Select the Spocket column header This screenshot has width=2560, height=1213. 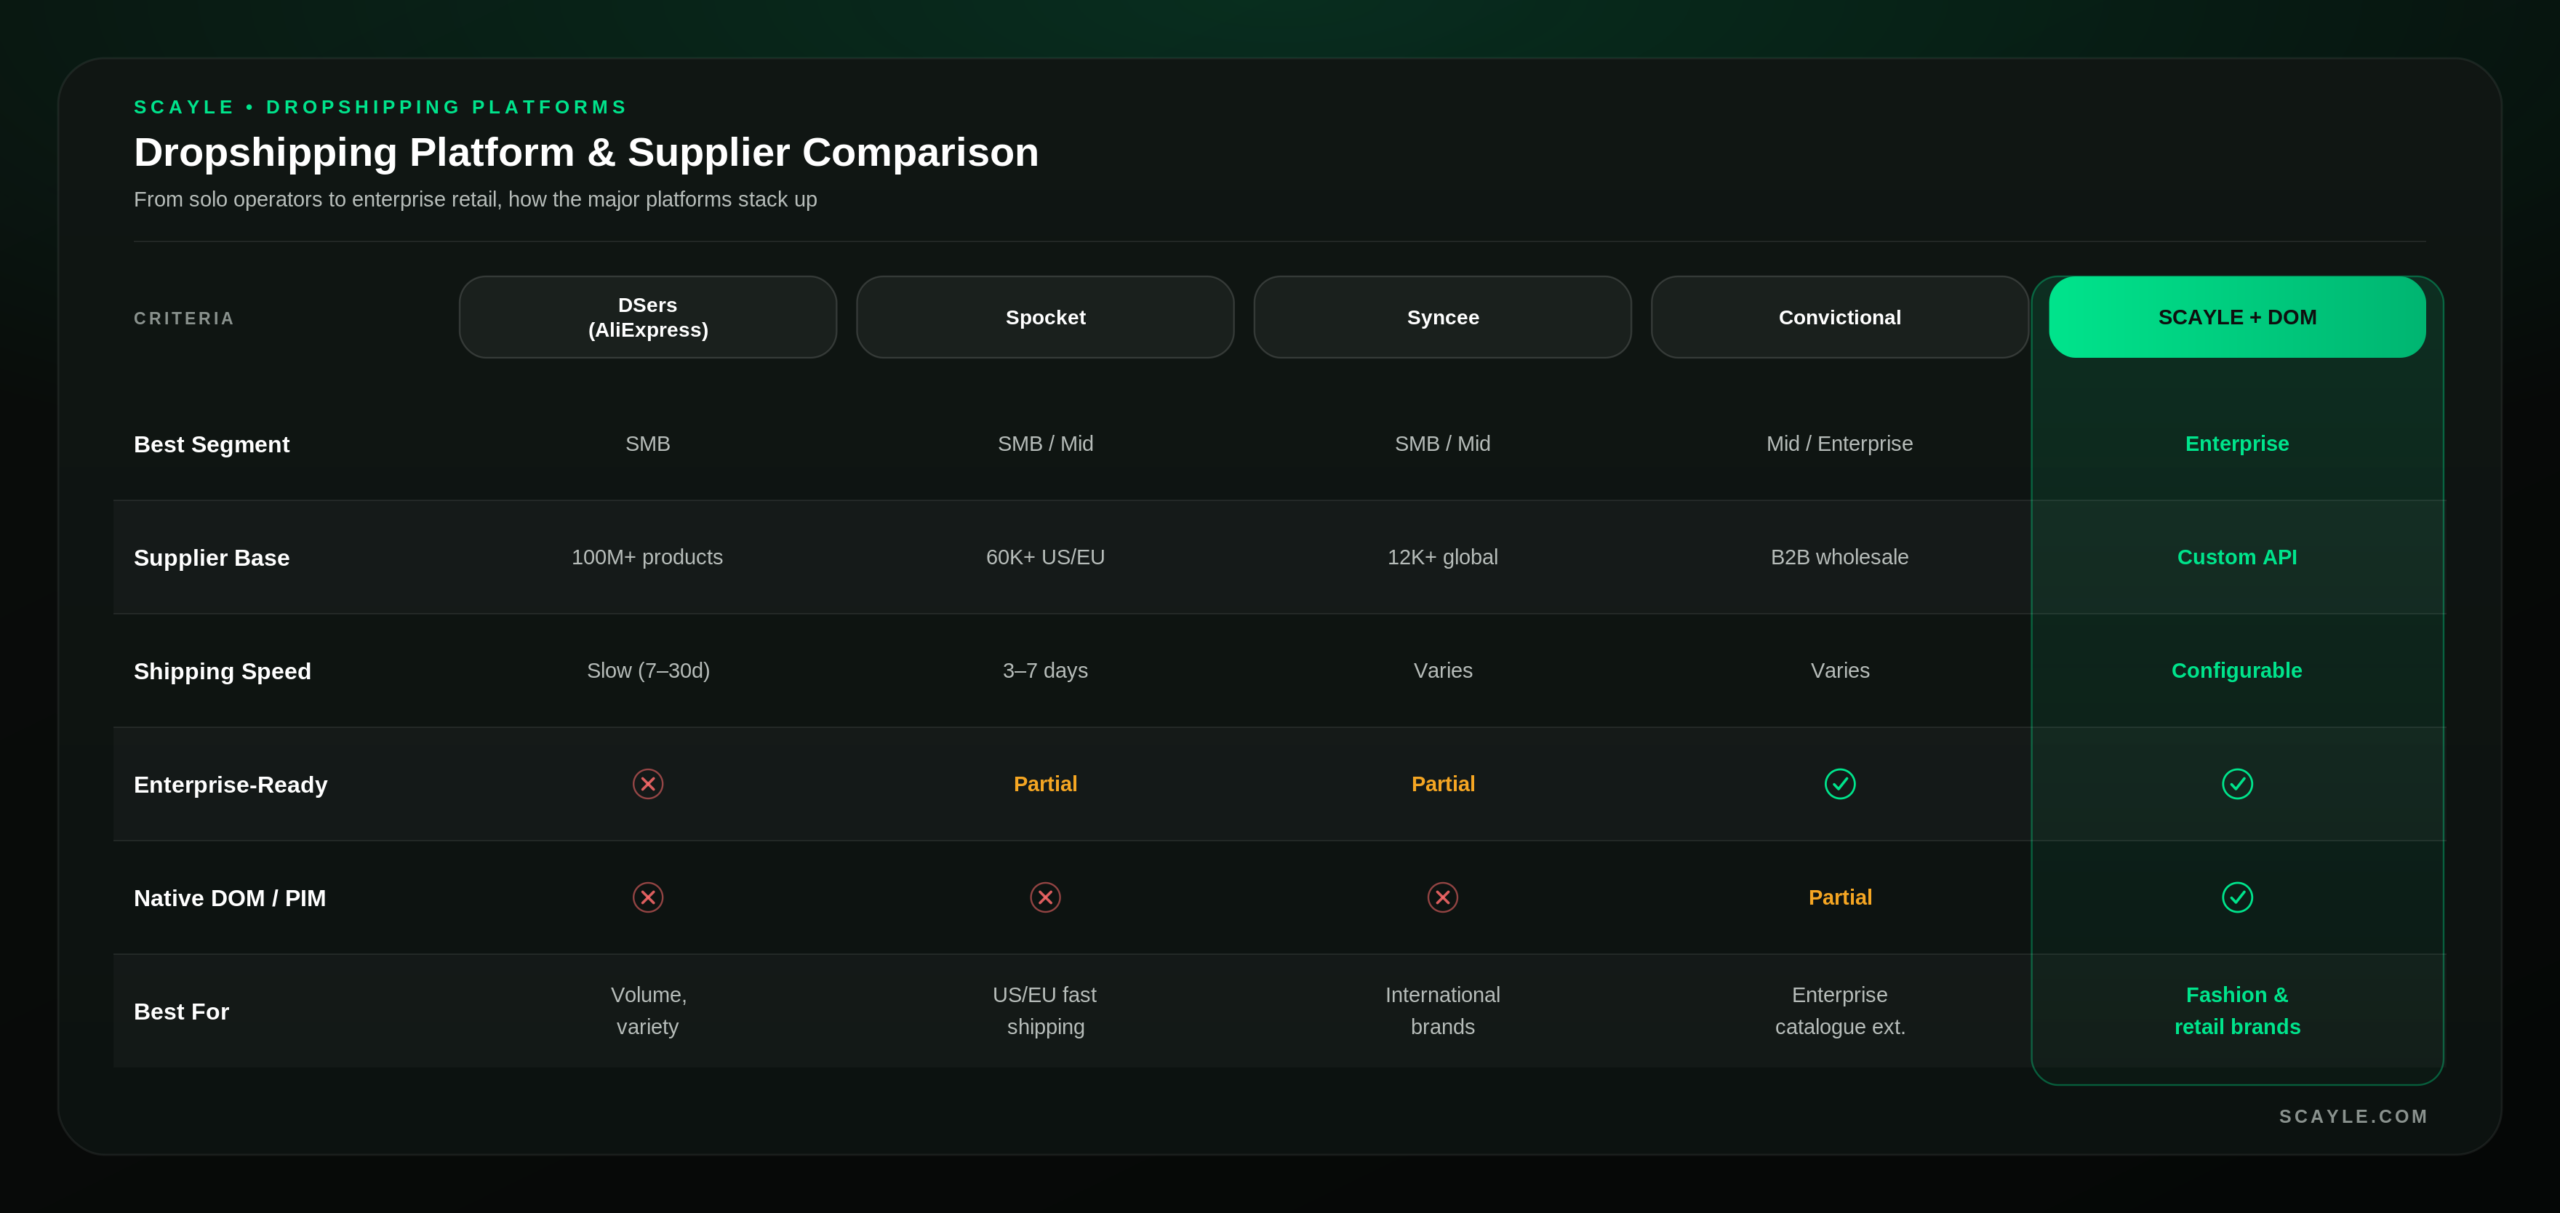[x=1045, y=317]
